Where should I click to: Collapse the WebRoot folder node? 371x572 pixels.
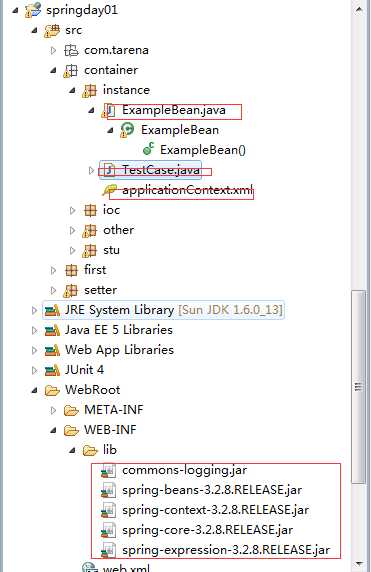[34, 391]
